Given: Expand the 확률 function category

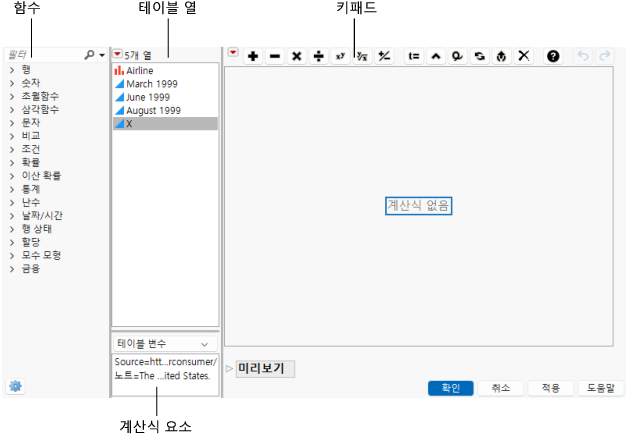Looking at the screenshot, I should click(12, 162).
